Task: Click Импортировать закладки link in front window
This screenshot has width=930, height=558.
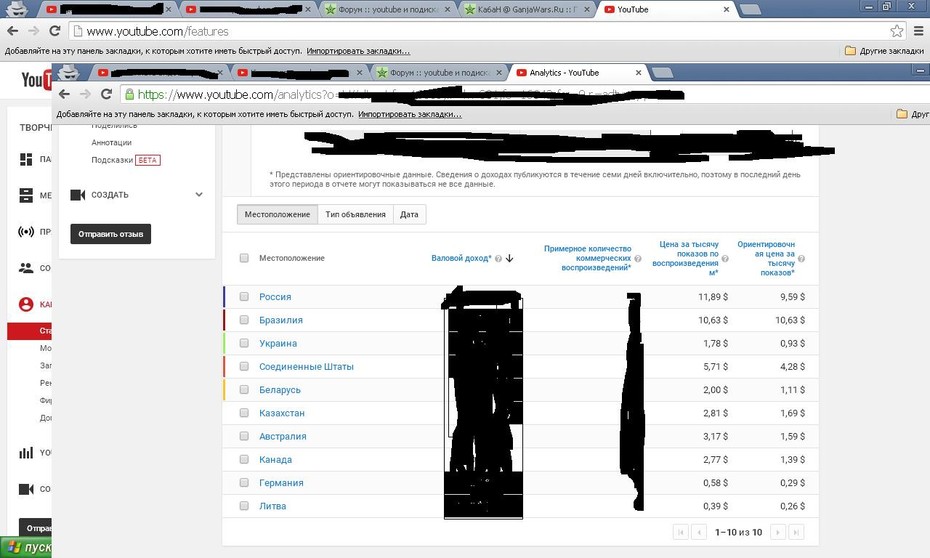Action: click(410, 114)
